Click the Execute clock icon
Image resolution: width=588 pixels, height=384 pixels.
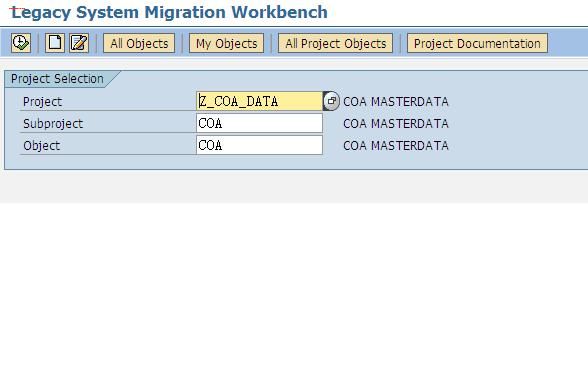[x=21, y=43]
